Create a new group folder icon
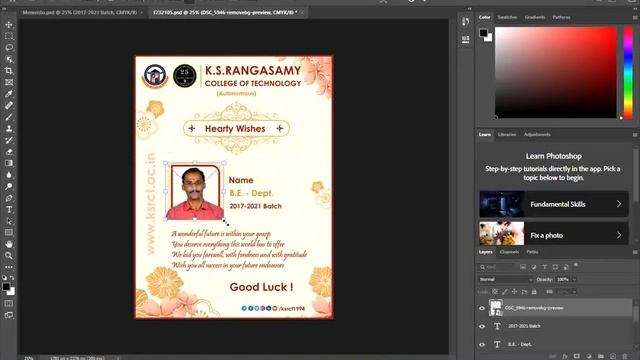 pyautogui.click(x=600, y=356)
